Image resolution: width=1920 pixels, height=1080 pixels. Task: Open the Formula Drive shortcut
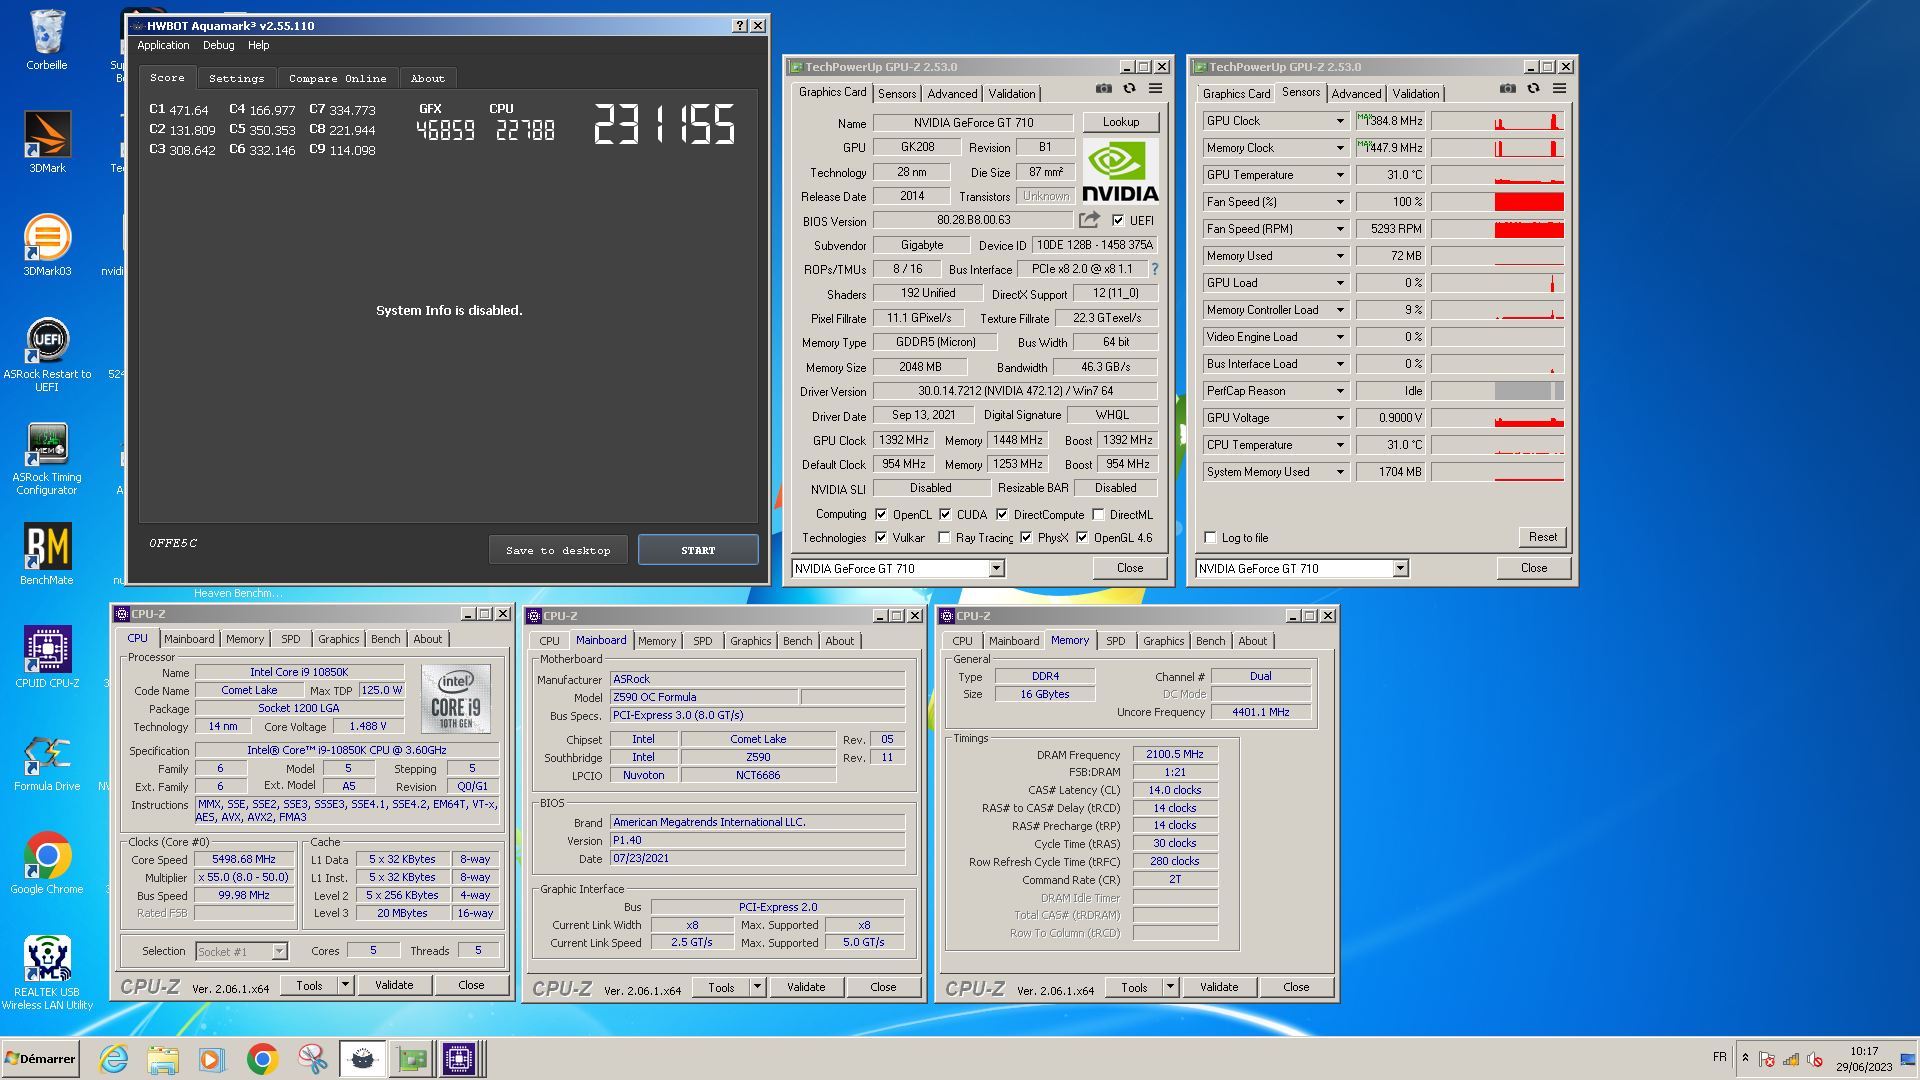47,761
